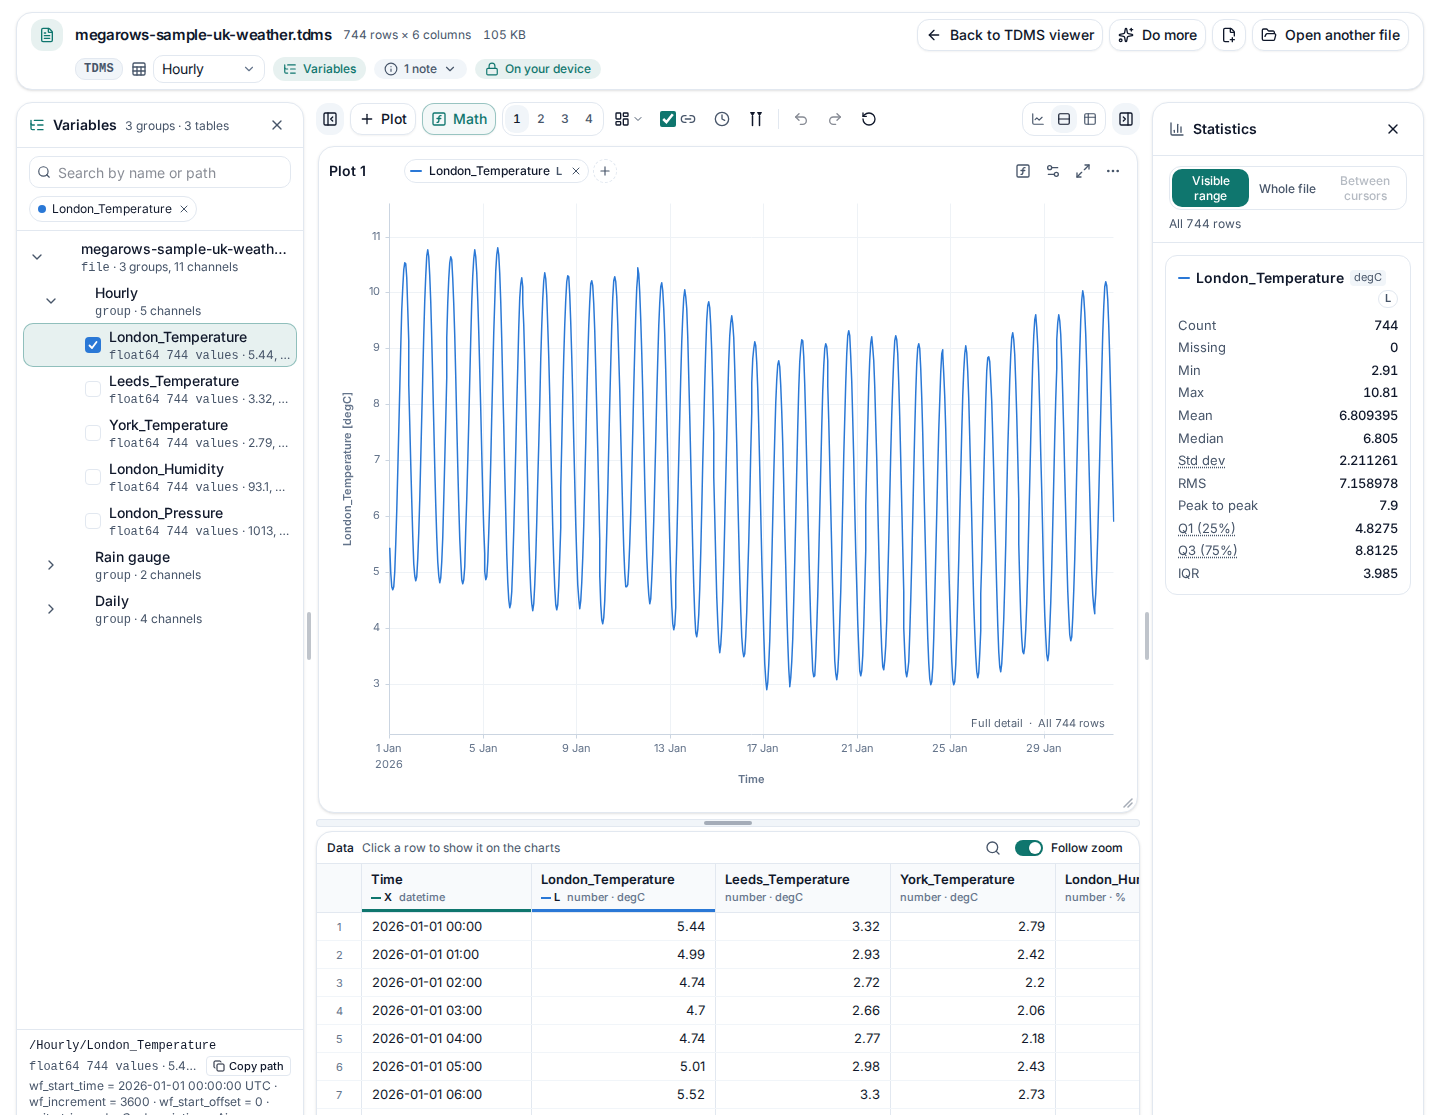Check the London_Humidity channel checkbox
Image resolution: width=1440 pixels, height=1115 pixels.
click(x=93, y=477)
